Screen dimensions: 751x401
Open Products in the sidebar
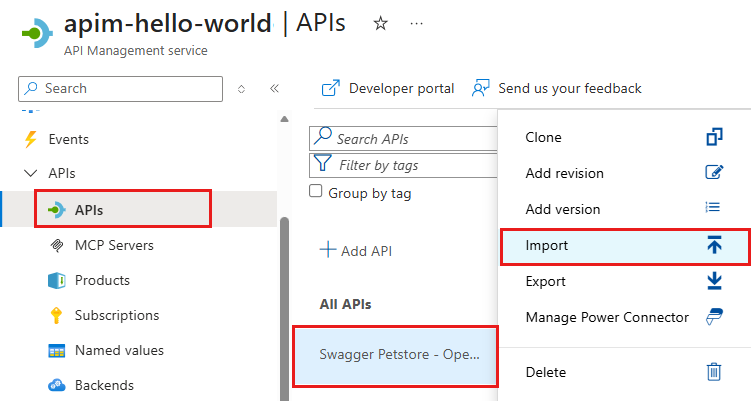(x=102, y=280)
